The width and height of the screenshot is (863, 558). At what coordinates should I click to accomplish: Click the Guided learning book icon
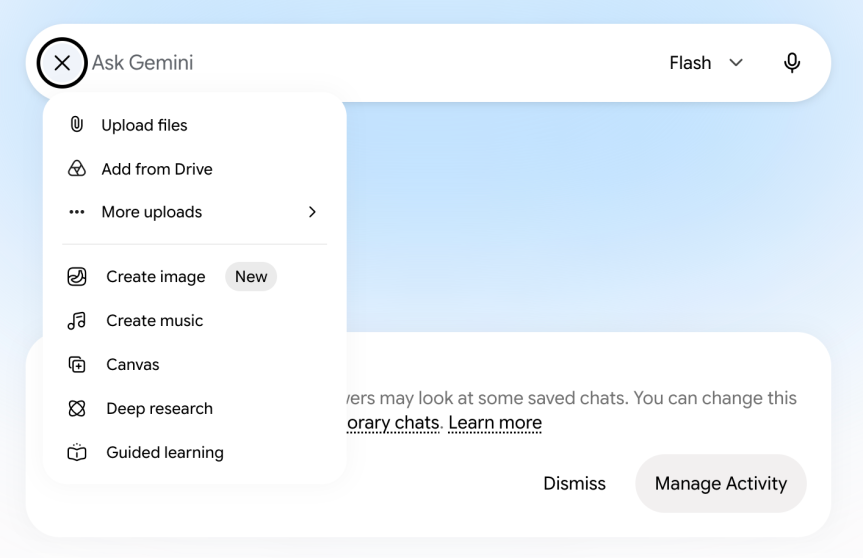pyautogui.click(x=77, y=452)
